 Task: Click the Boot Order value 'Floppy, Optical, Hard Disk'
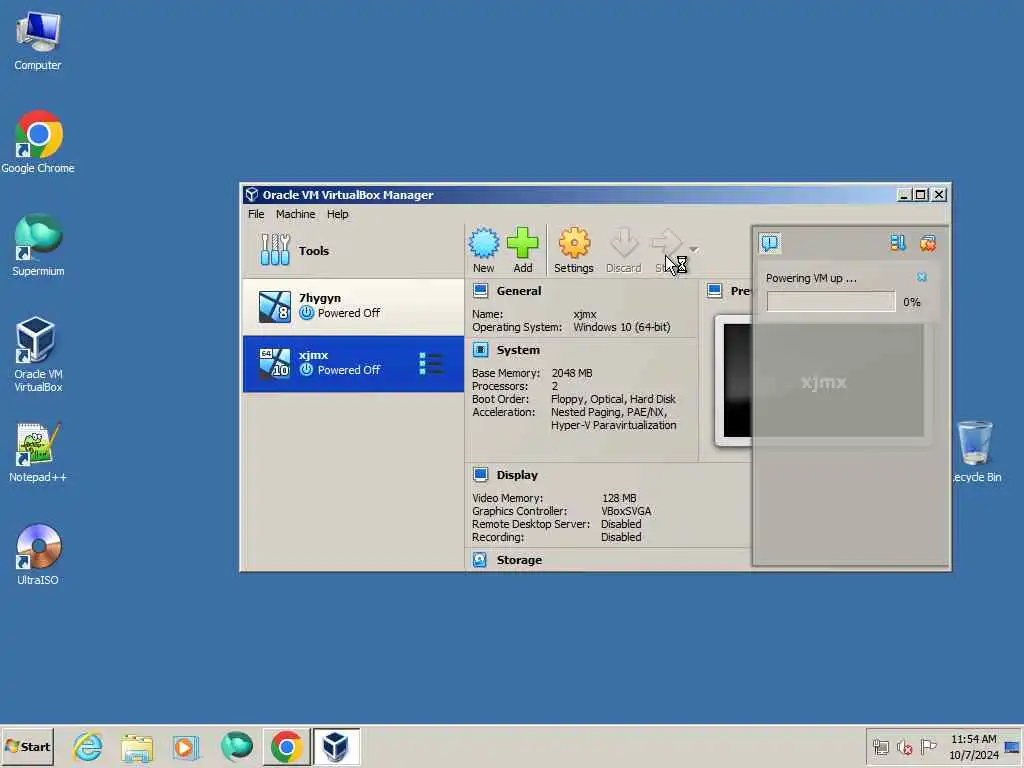click(613, 399)
